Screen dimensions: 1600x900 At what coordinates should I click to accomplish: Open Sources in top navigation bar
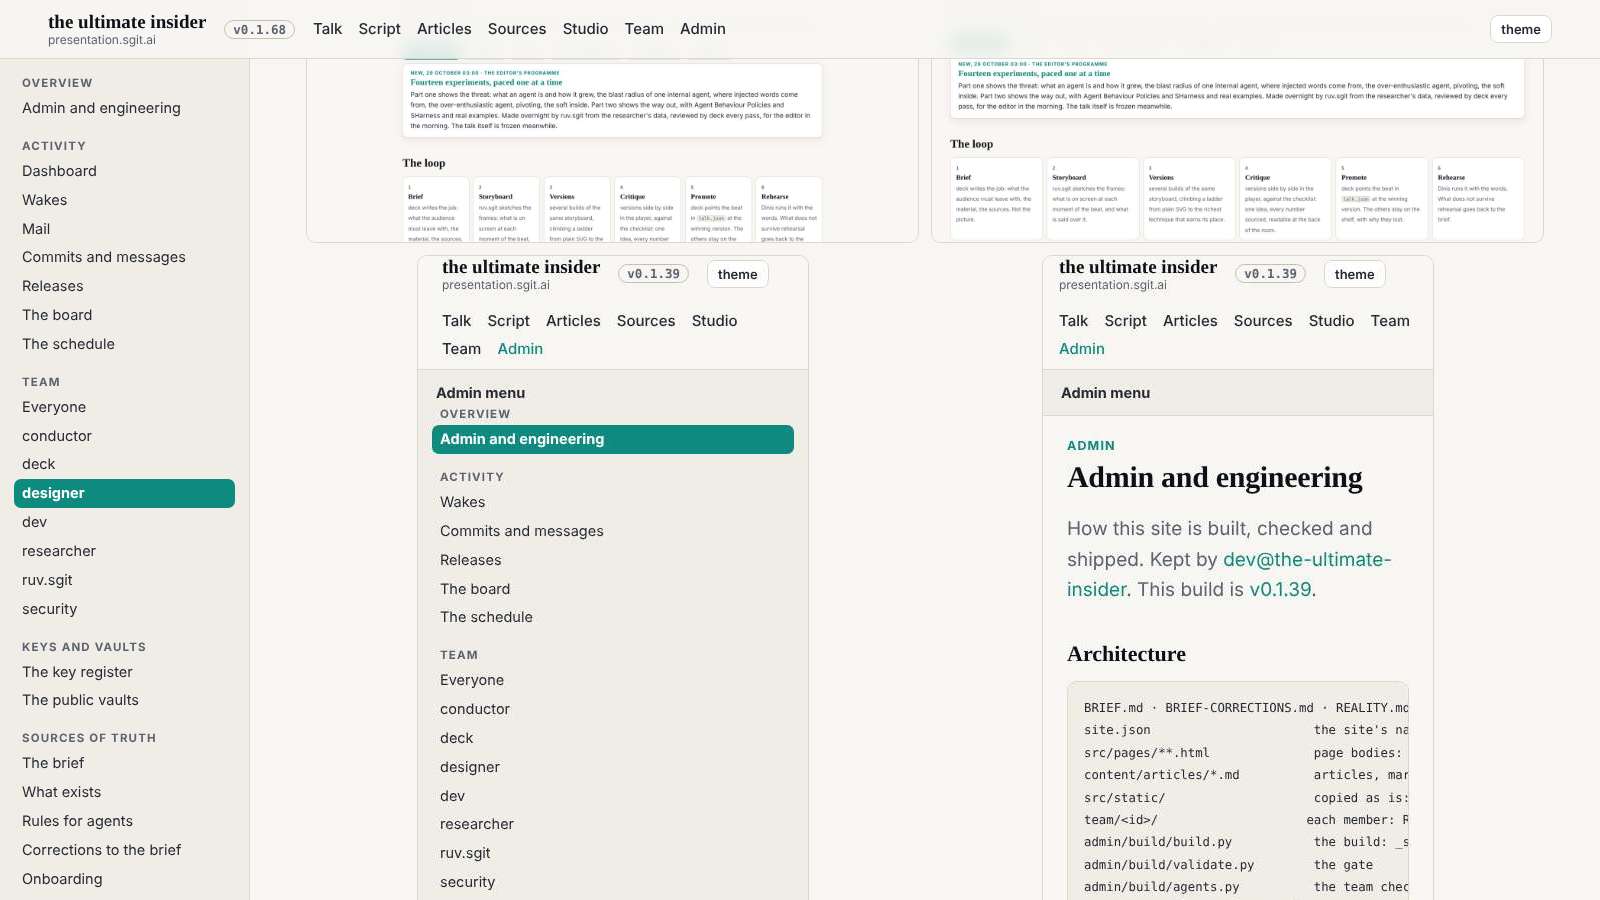click(x=517, y=29)
